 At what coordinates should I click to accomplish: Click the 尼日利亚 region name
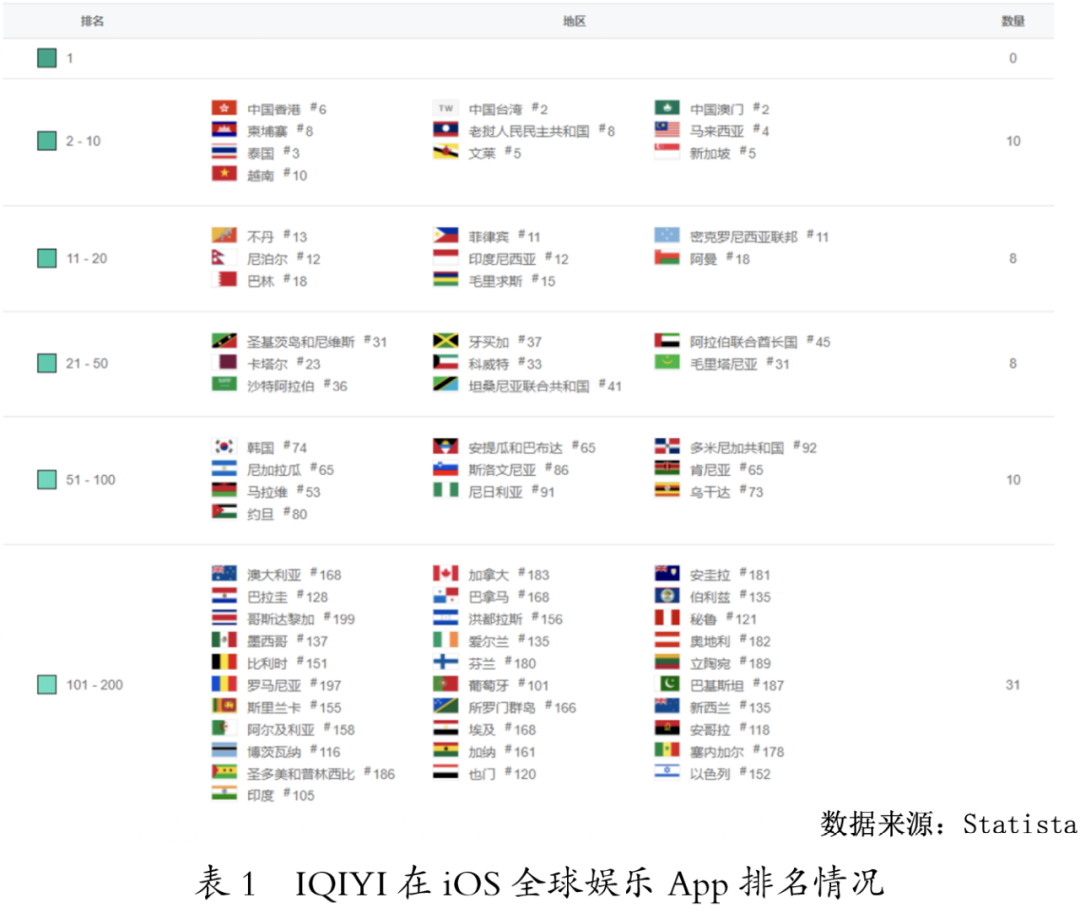coord(495,493)
